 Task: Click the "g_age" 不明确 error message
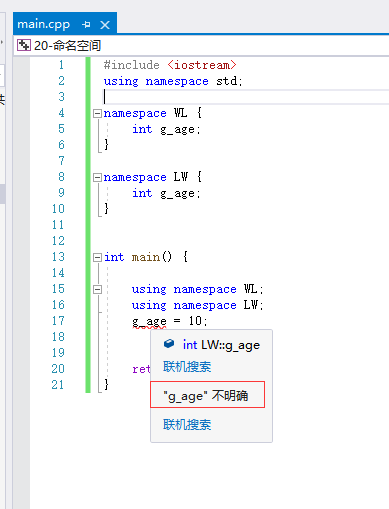click(x=206, y=396)
